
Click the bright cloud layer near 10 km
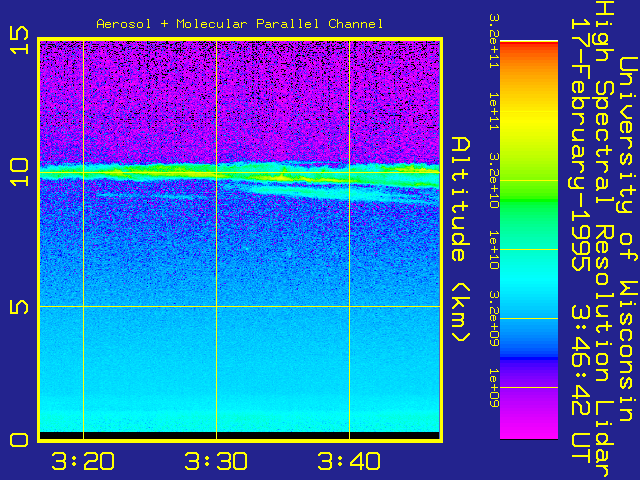(239, 175)
